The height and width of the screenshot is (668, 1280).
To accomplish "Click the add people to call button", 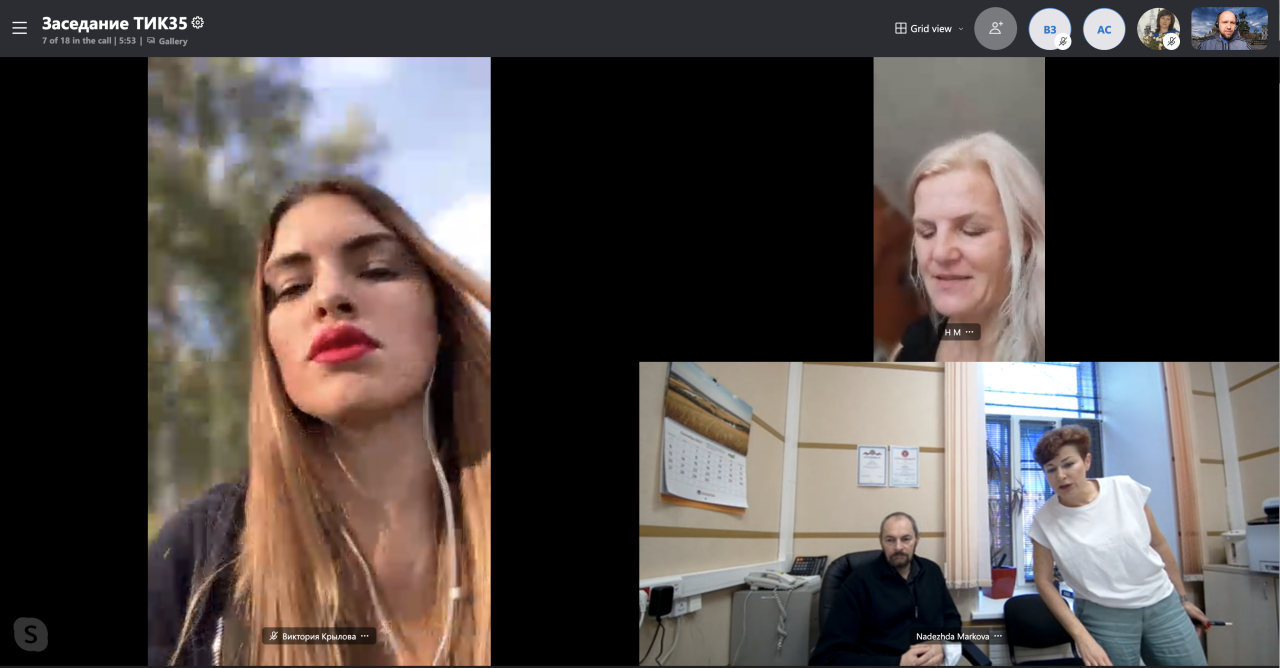I will [995, 29].
